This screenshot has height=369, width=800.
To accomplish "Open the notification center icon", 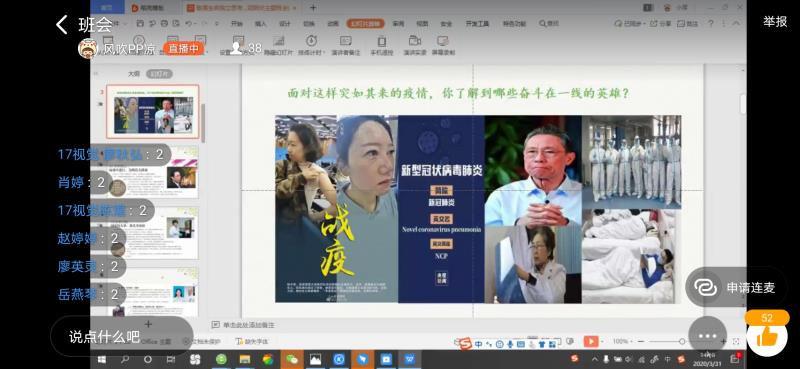I will (x=735, y=359).
